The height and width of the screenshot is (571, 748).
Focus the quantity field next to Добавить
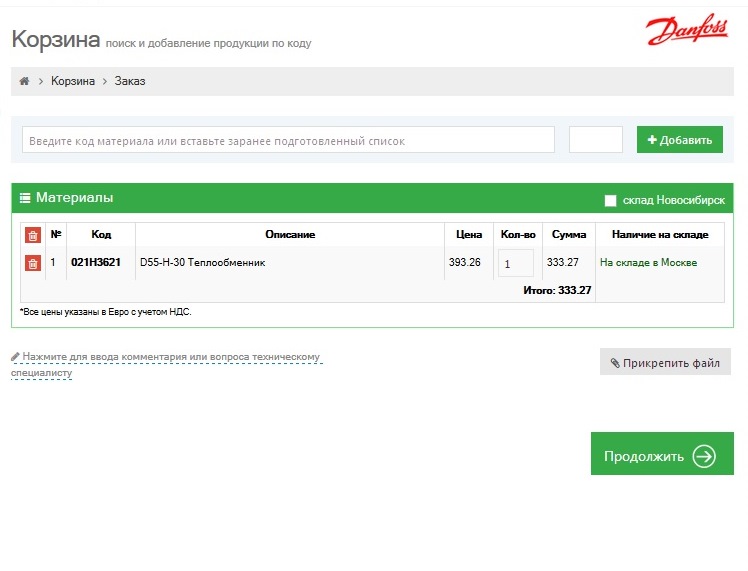tap(596, 140)
